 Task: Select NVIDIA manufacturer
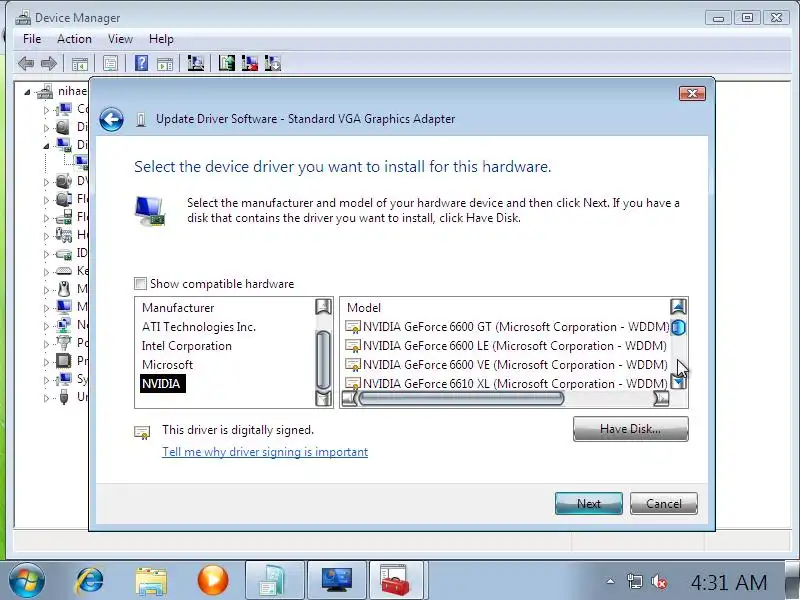click(161, 384)
